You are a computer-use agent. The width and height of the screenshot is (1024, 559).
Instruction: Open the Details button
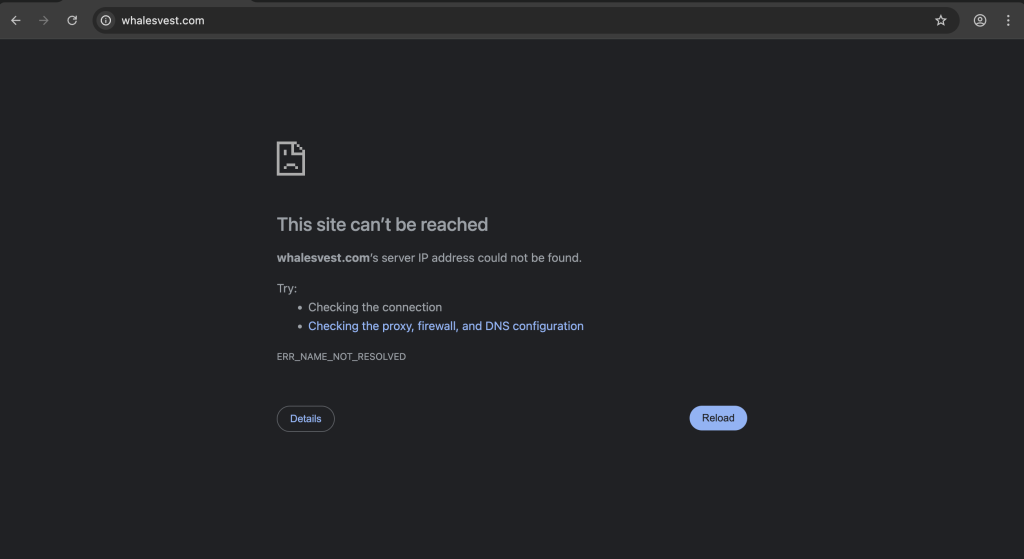(x=306, y=419)
